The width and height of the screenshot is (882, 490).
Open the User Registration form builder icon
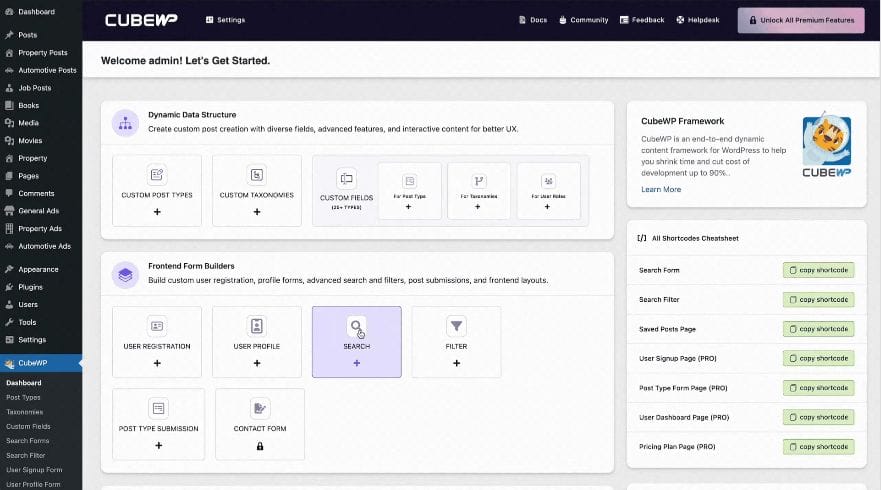[x=157, y=326]
